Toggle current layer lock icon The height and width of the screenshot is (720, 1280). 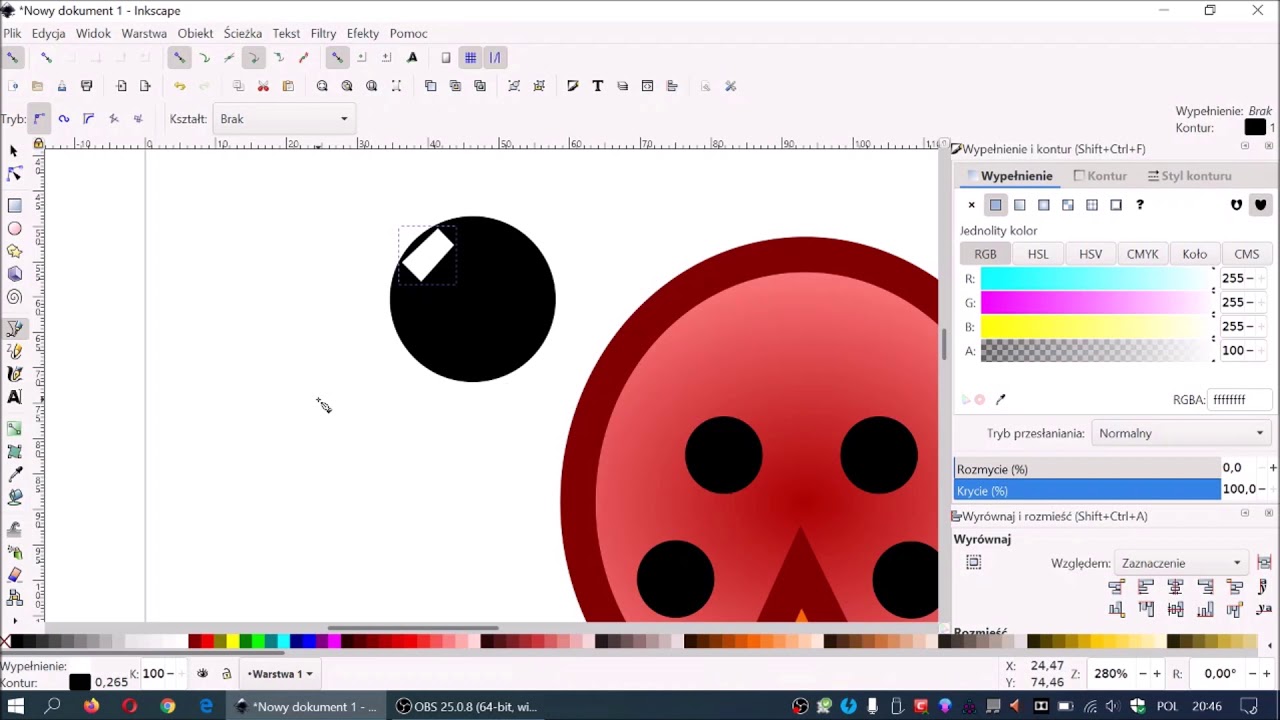click(226, 674)
